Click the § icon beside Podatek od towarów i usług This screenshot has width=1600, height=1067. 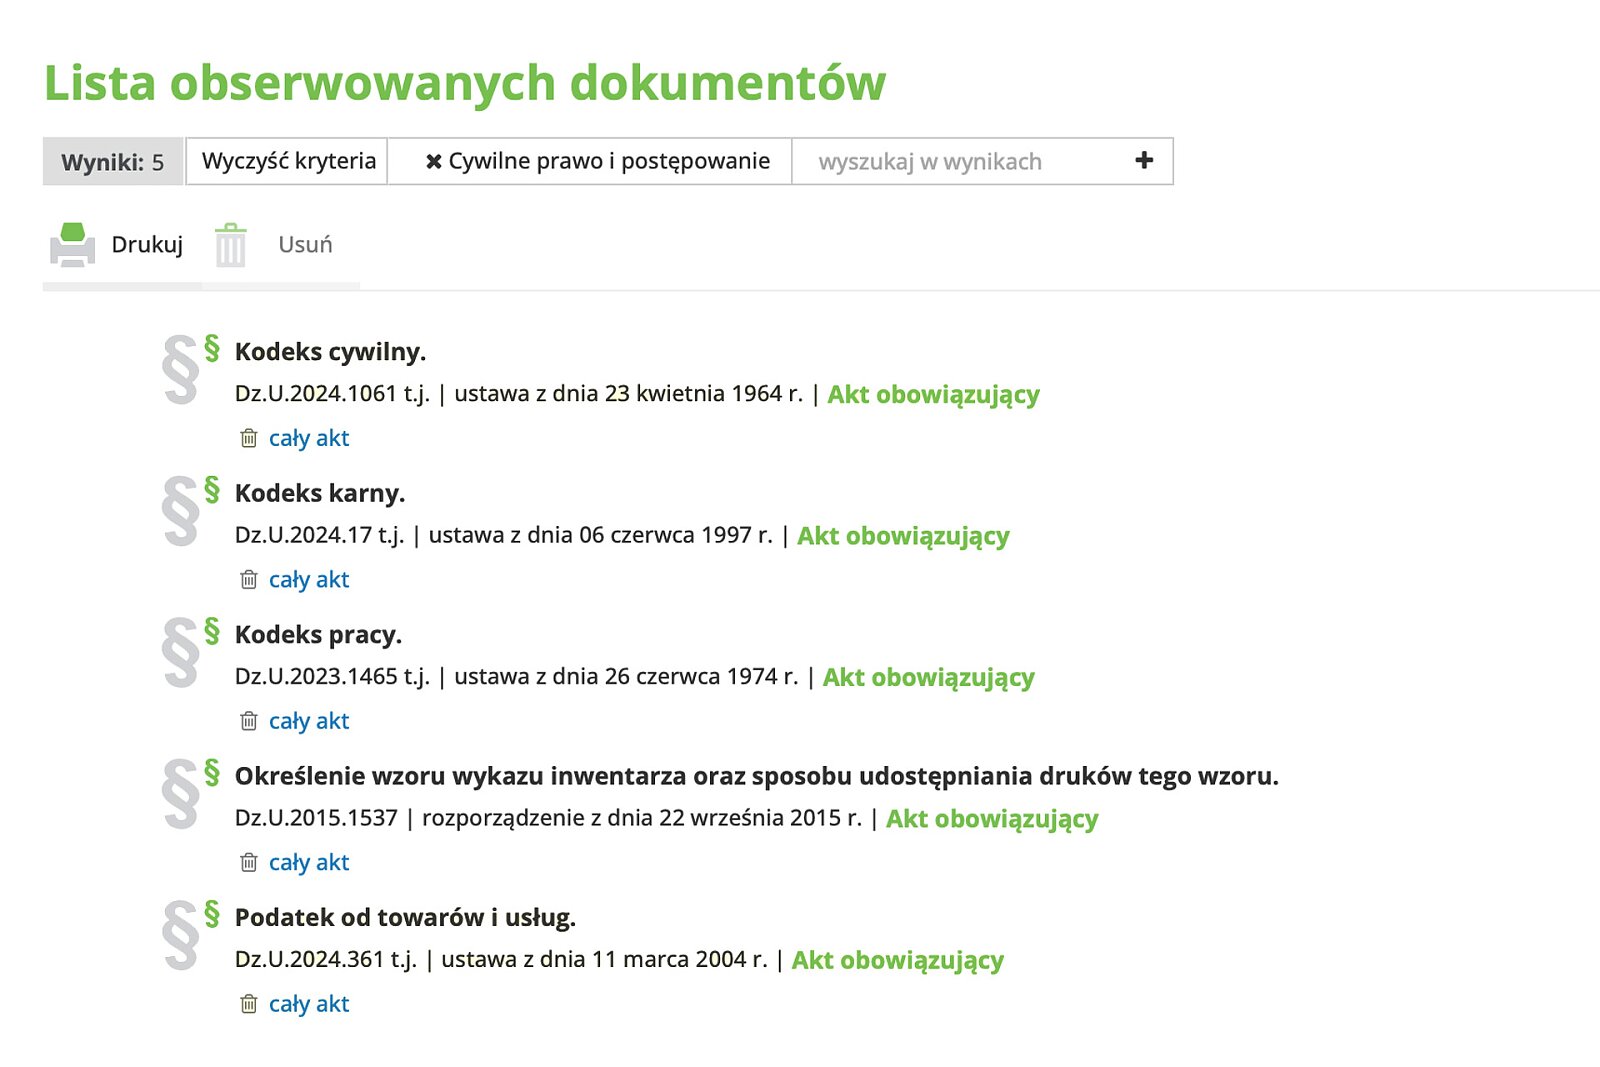(211, 912)
